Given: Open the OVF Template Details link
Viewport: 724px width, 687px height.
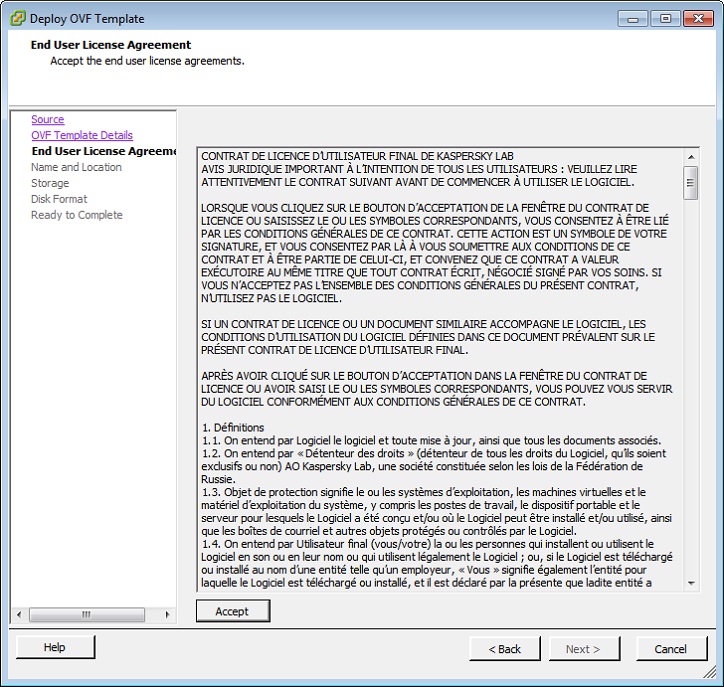Looking at the screenshot, I should [x=82, y=135].
